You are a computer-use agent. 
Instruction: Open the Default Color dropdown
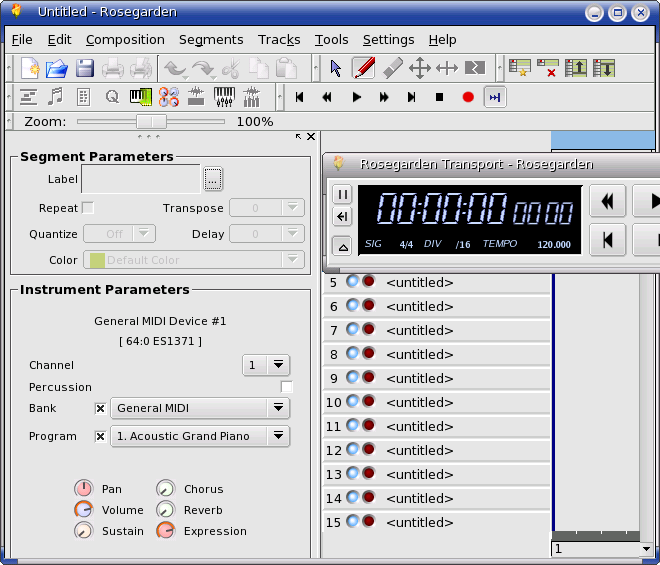coord(194,260)
